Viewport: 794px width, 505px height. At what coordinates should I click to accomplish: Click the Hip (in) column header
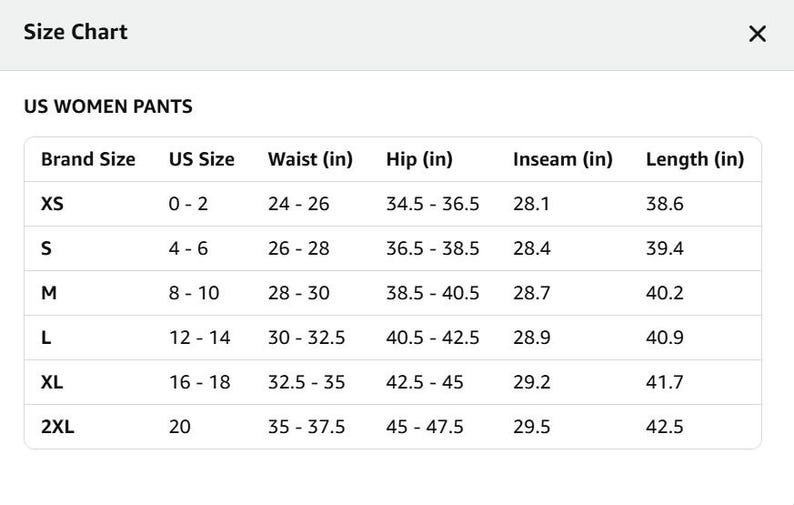tap(419, 159)
